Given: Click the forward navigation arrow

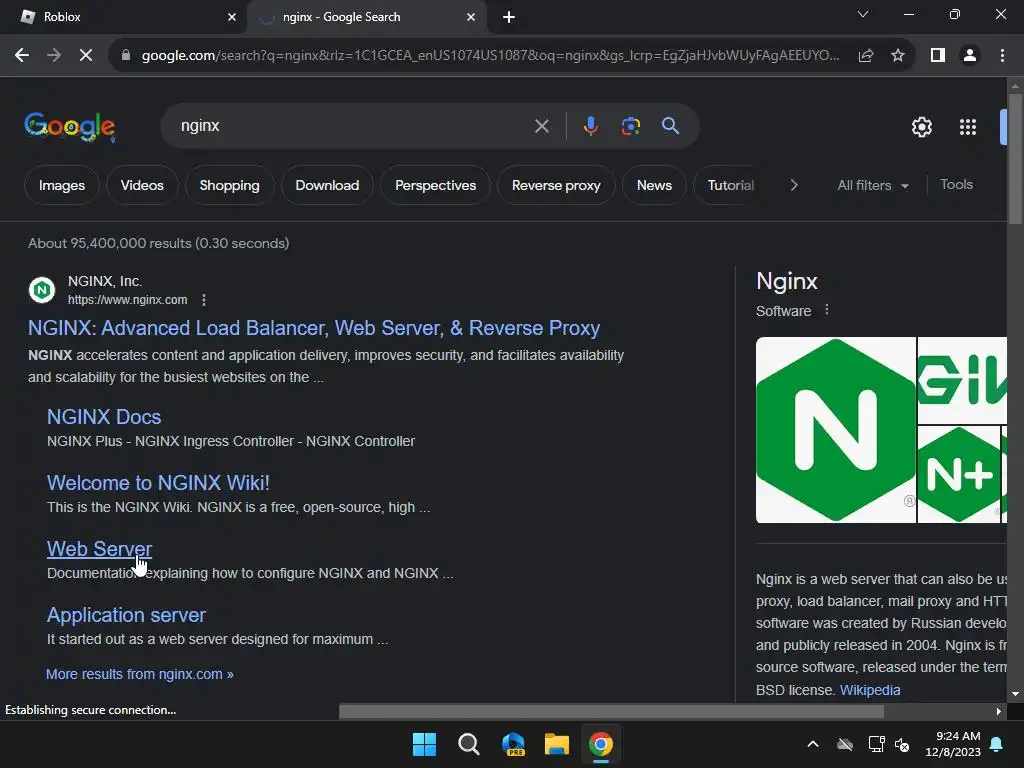Looking at the screenshot, I should 54,56.
